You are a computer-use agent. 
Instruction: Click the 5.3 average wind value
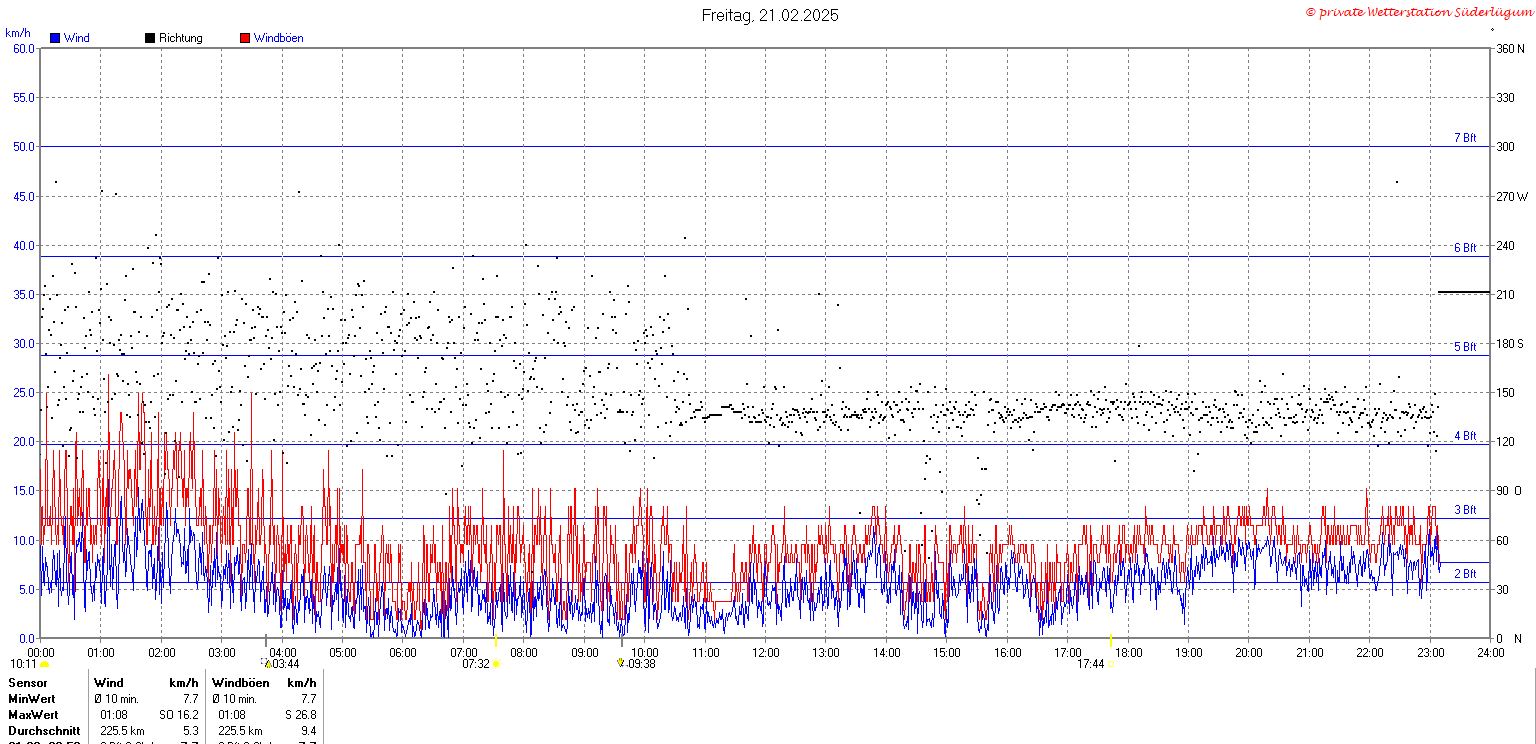191,730
